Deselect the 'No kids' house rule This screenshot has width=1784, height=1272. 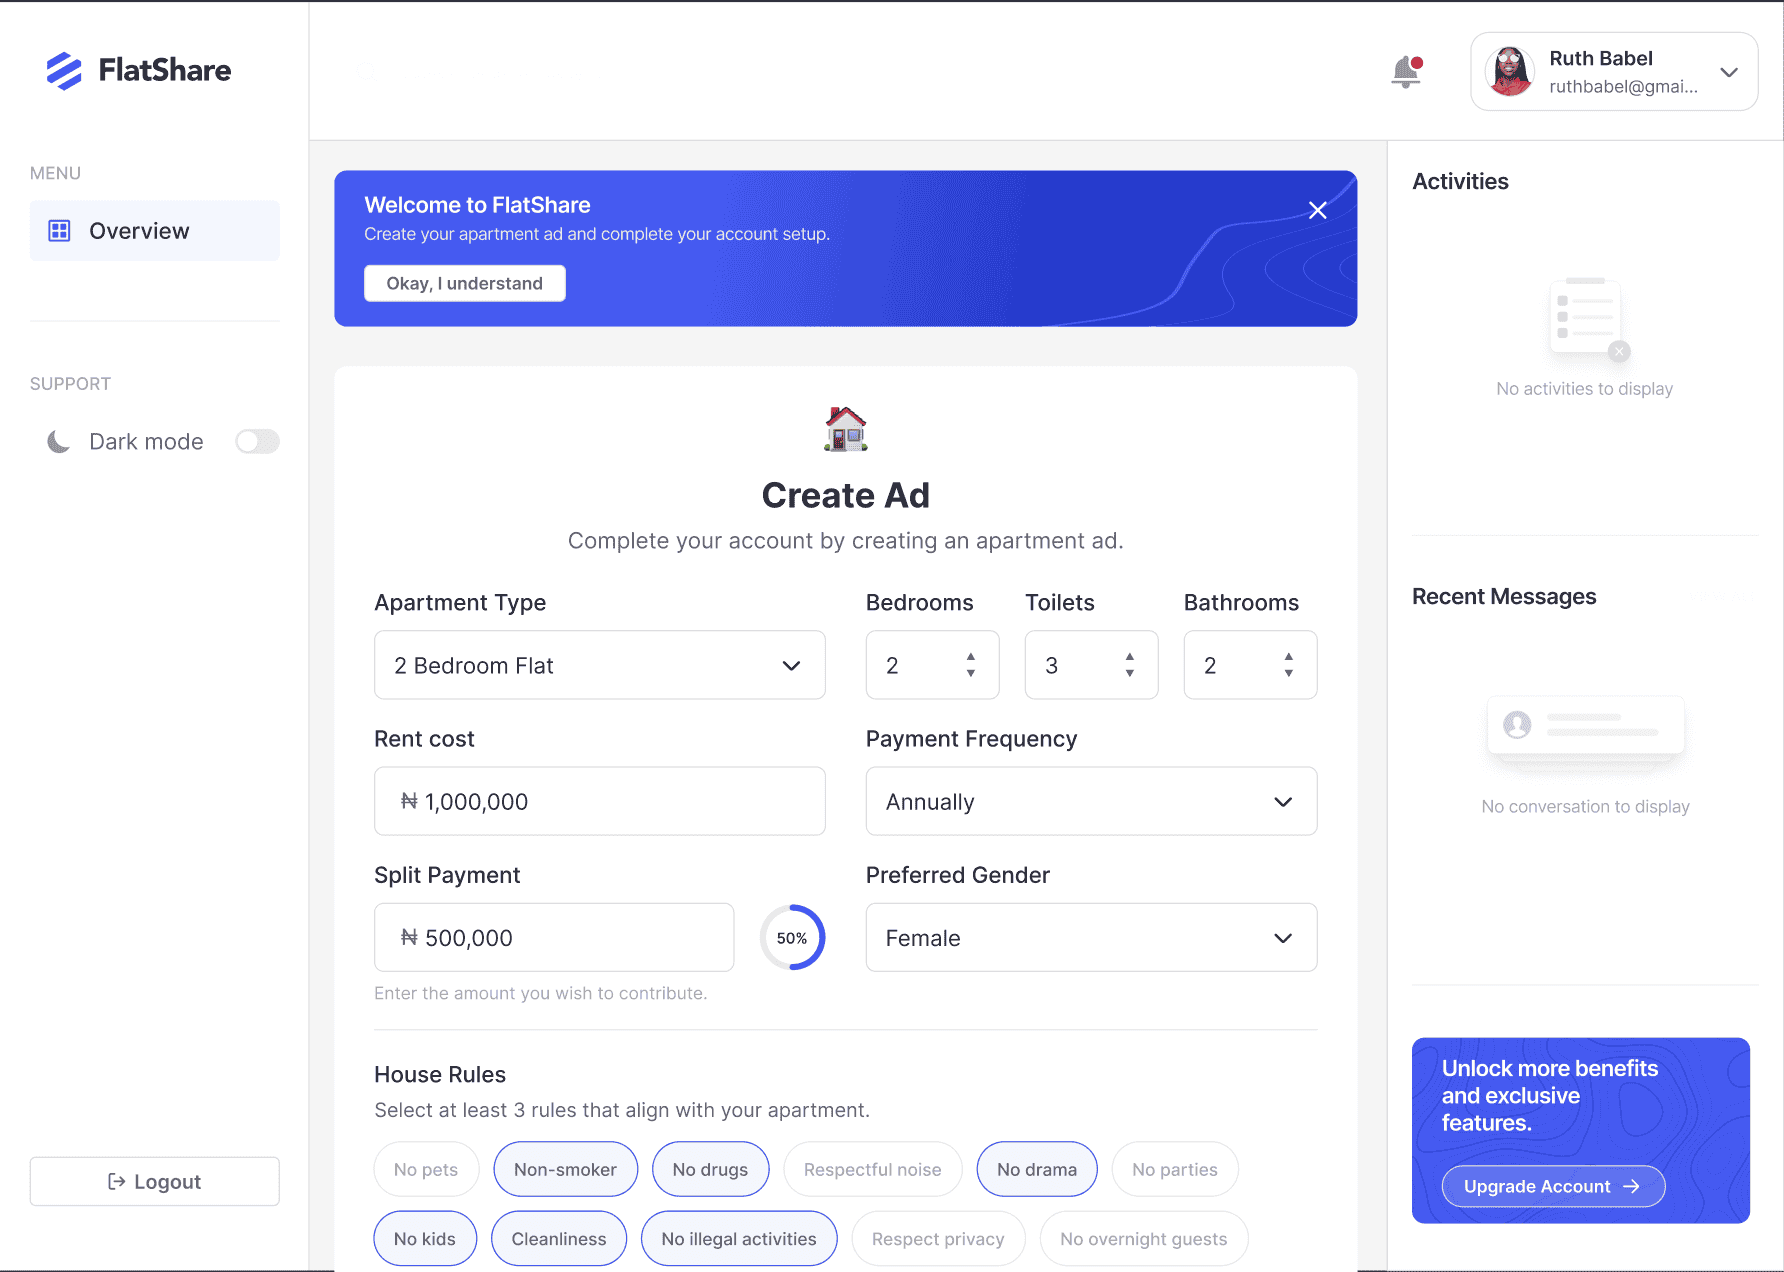[425, 1239]
